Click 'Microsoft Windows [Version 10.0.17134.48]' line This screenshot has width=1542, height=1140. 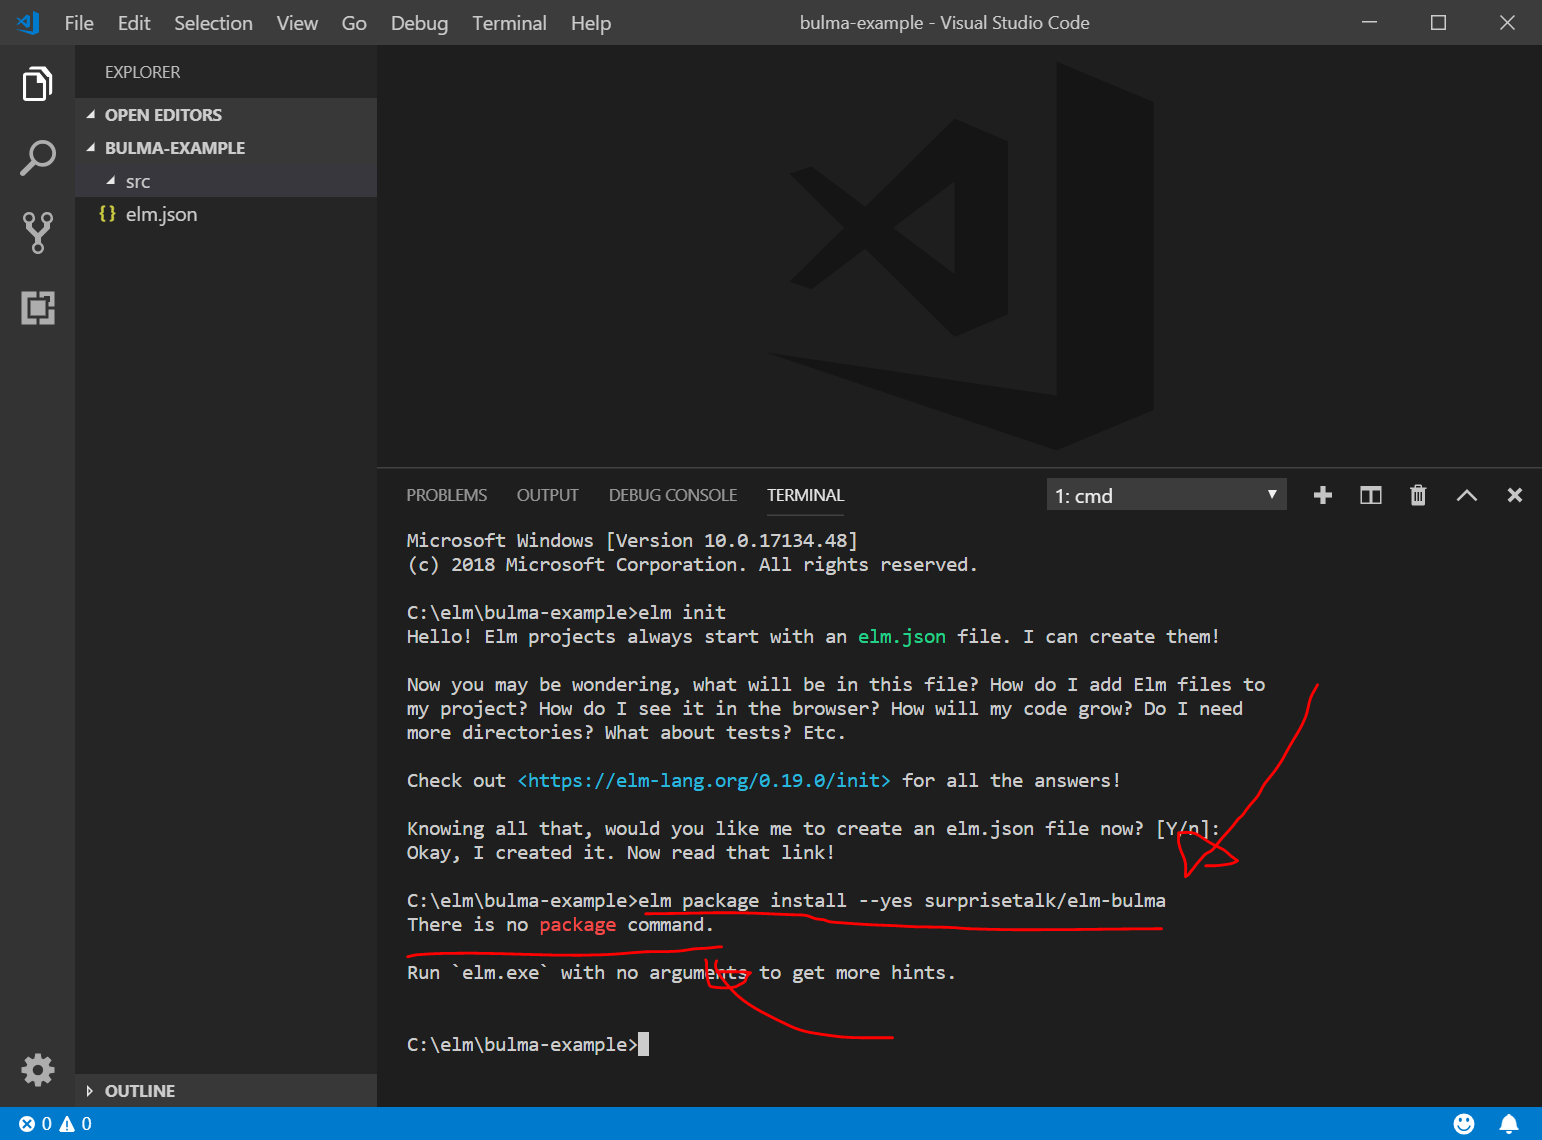(x=632, y=540)
